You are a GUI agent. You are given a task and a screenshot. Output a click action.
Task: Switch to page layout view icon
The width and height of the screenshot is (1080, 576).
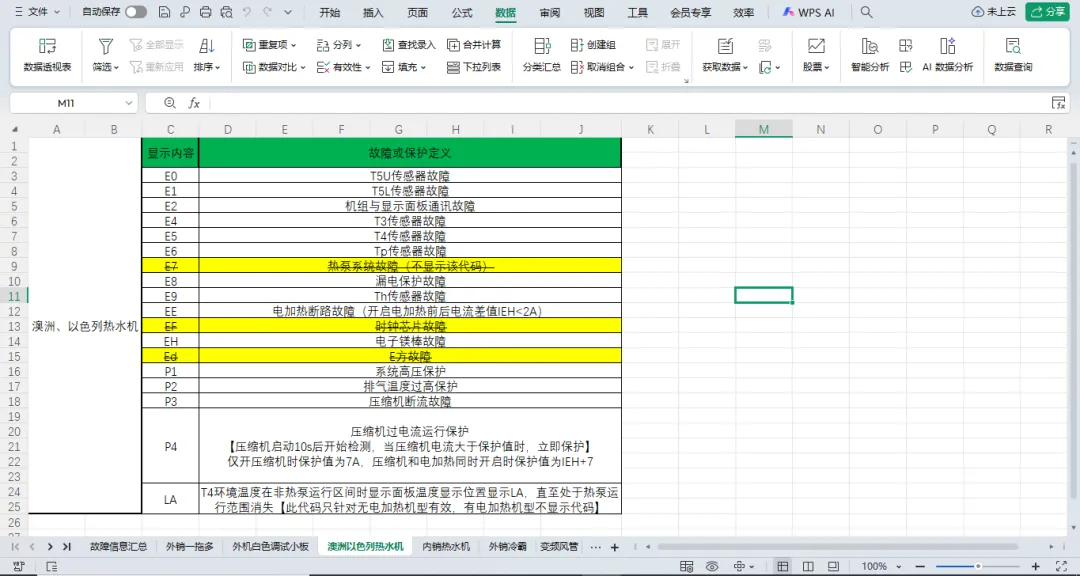[x=808, y=566]
